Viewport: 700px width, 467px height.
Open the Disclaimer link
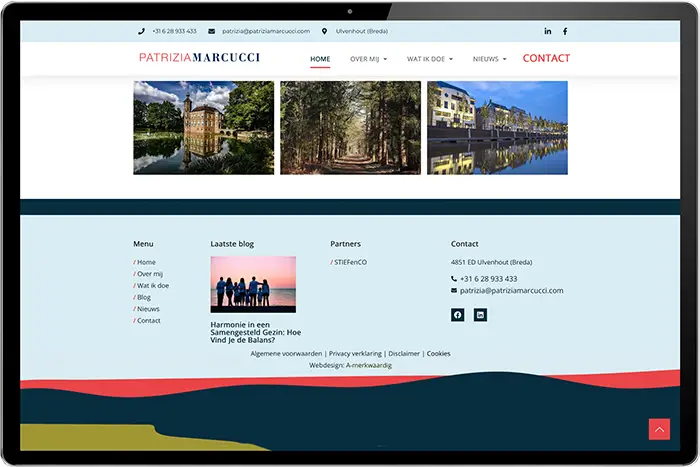pyautogui.click(x=404, y=354)
